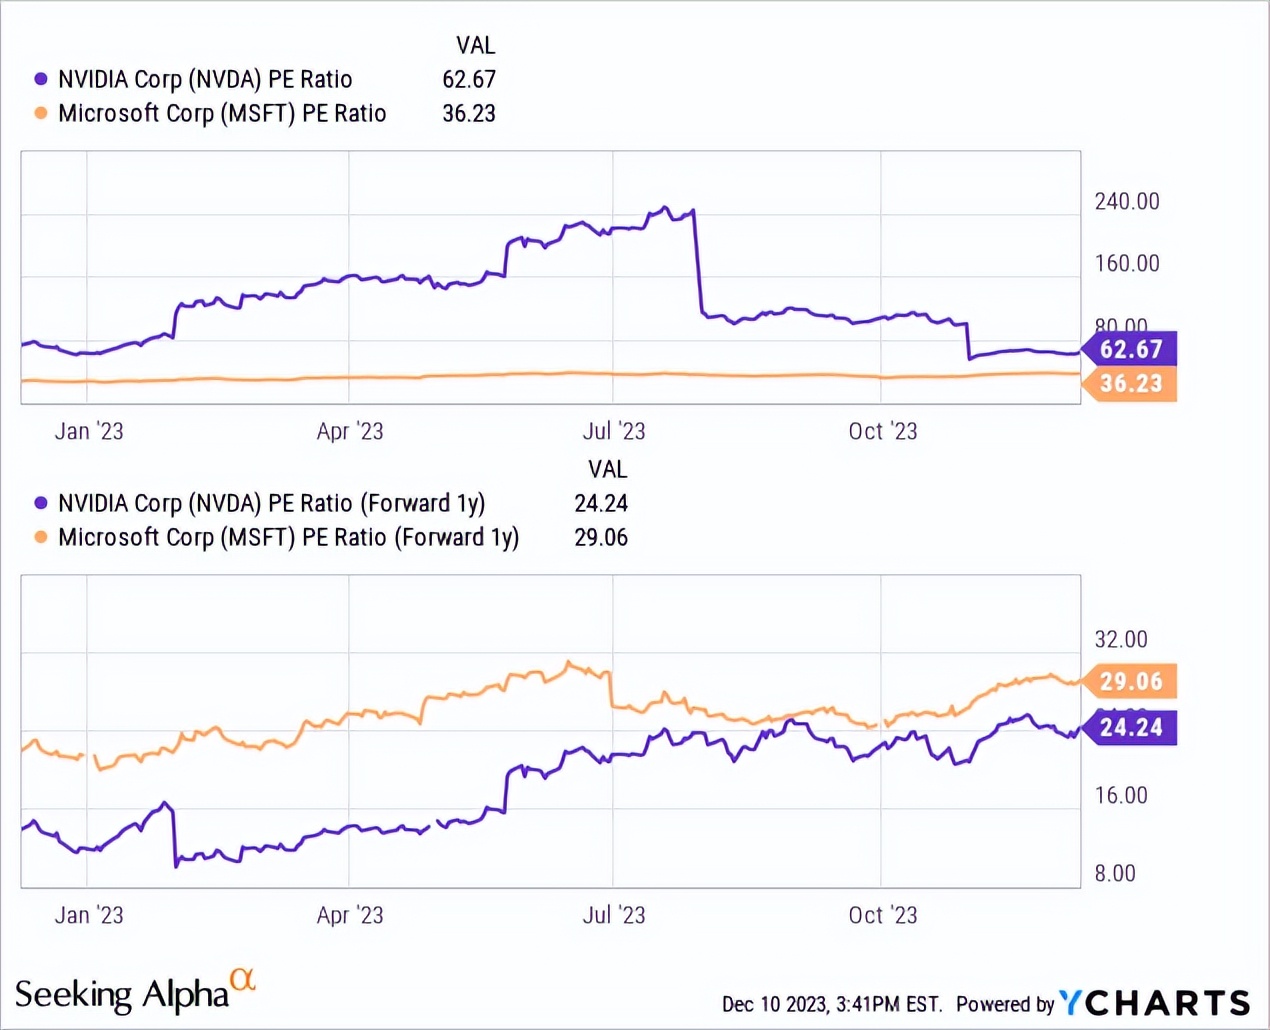Click orange dot beside MSFT PE Ratio
This screenshot has width=1270, height=1030.
[40, 113]
